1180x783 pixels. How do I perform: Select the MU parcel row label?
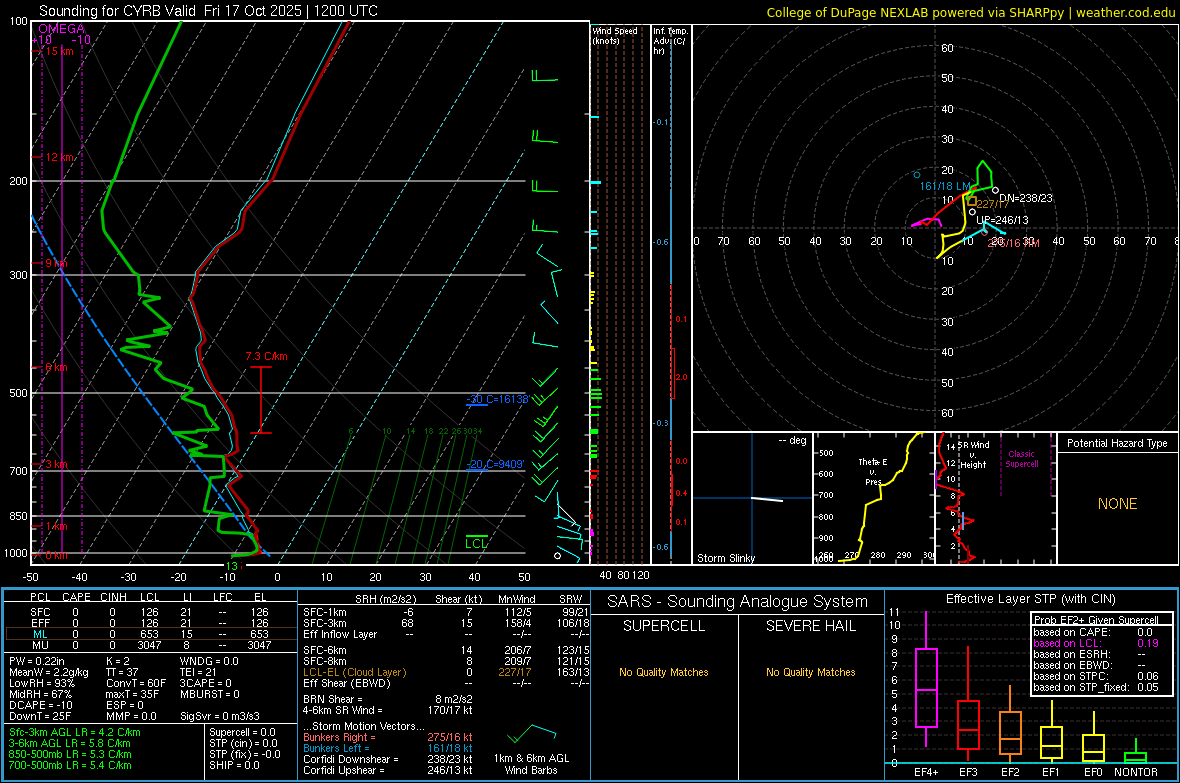[x=40, y=645]
